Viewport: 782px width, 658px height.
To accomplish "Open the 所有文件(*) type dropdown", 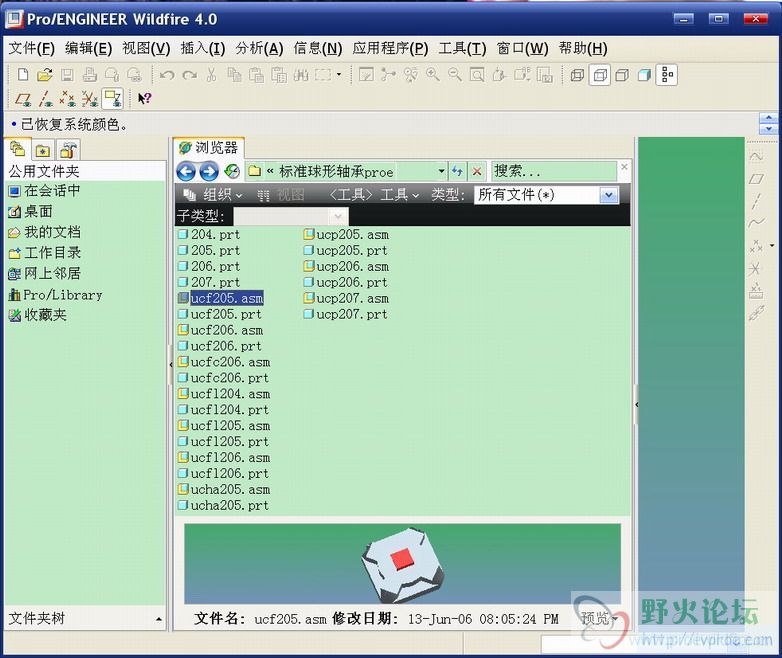I will 608,195.
